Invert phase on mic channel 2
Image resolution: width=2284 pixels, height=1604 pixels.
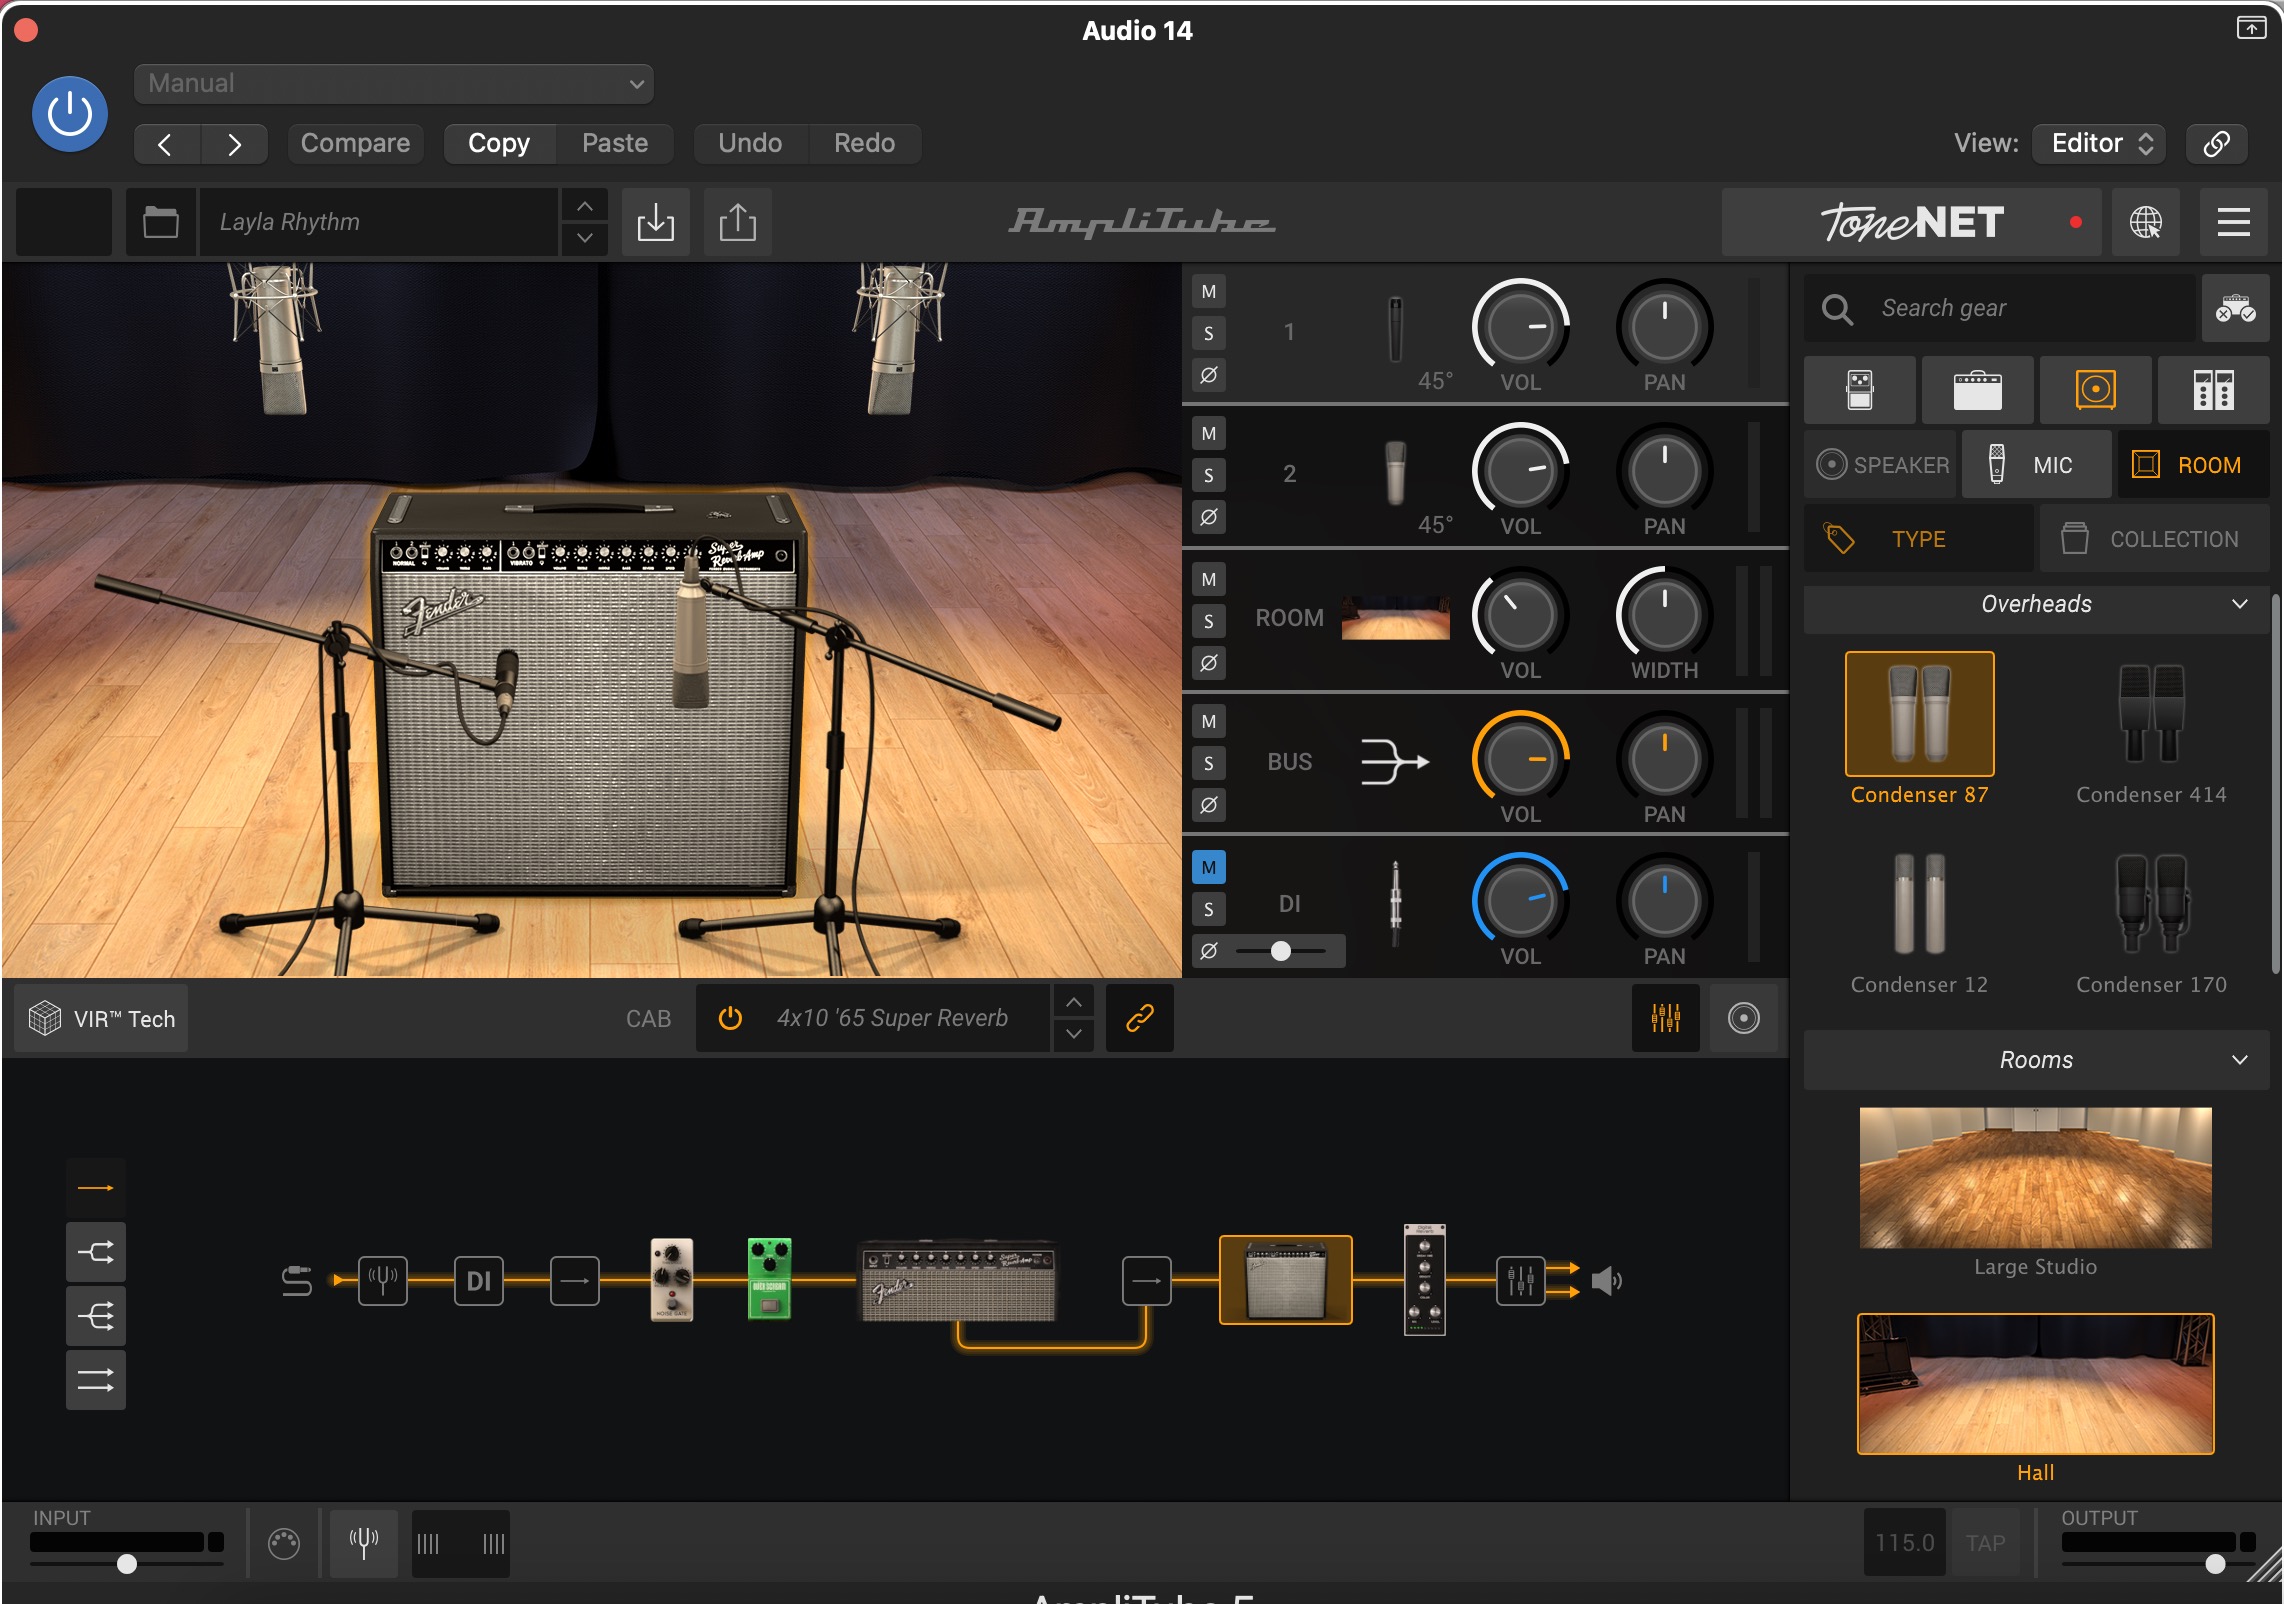[x=1209, y=518]
